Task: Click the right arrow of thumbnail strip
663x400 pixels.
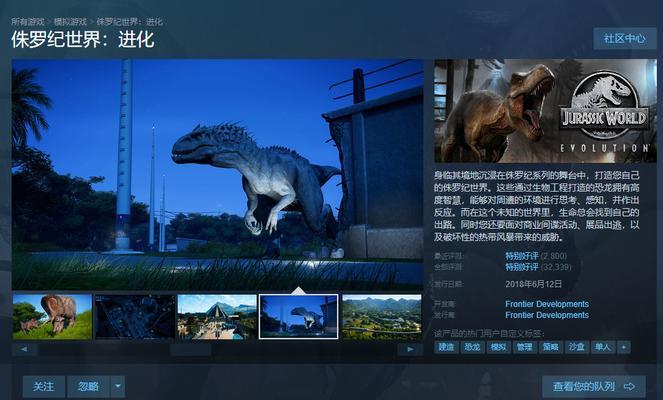Action: click(x=410, y=349)
